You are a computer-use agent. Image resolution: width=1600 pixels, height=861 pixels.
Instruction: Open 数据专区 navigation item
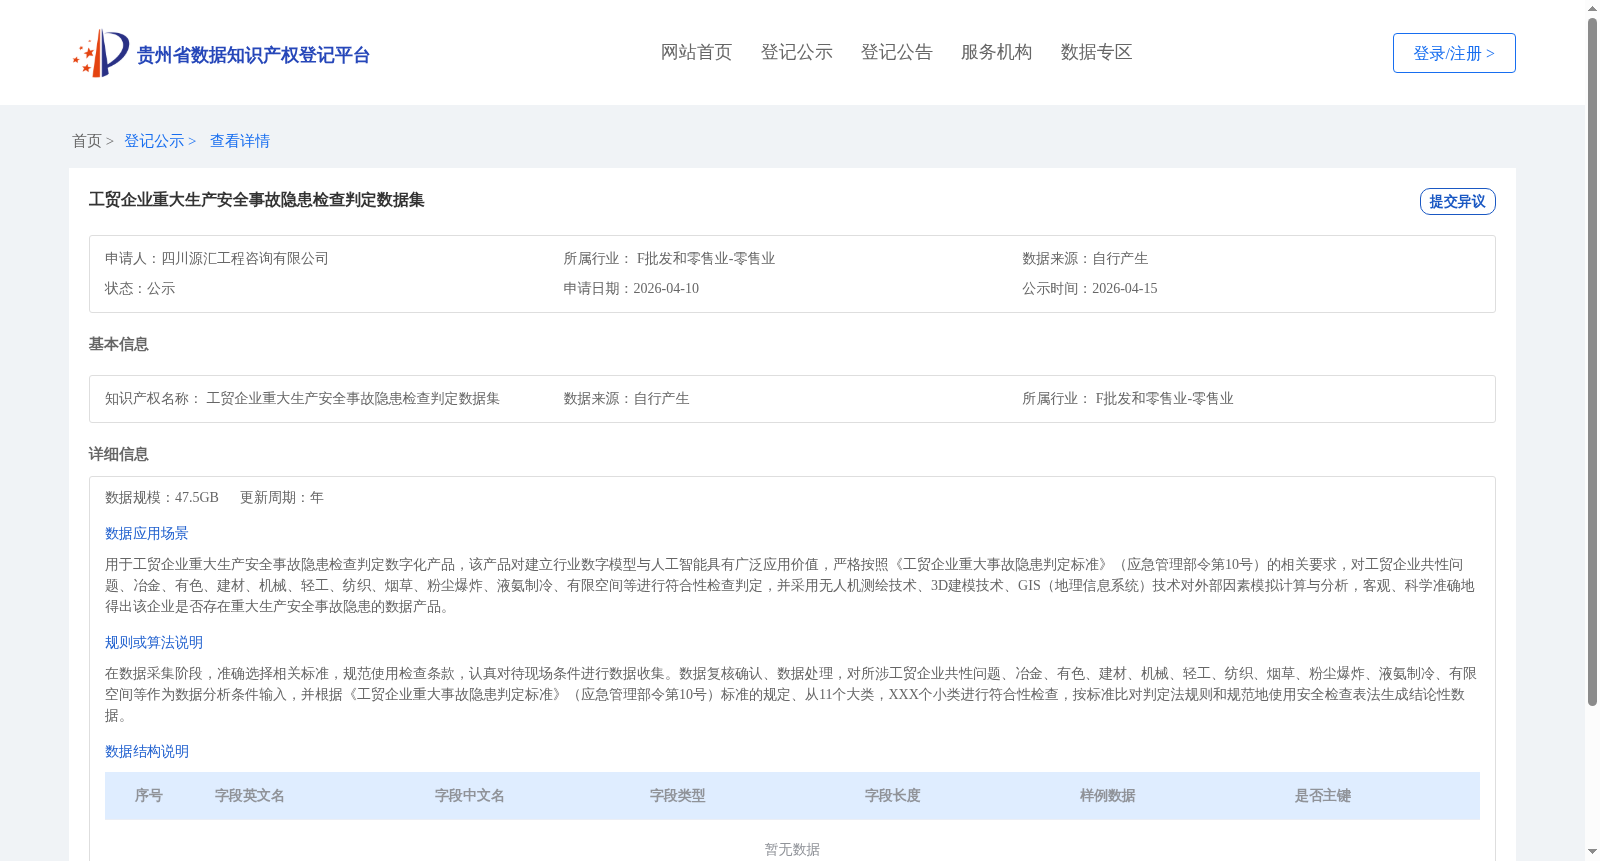coord(1096,52)
